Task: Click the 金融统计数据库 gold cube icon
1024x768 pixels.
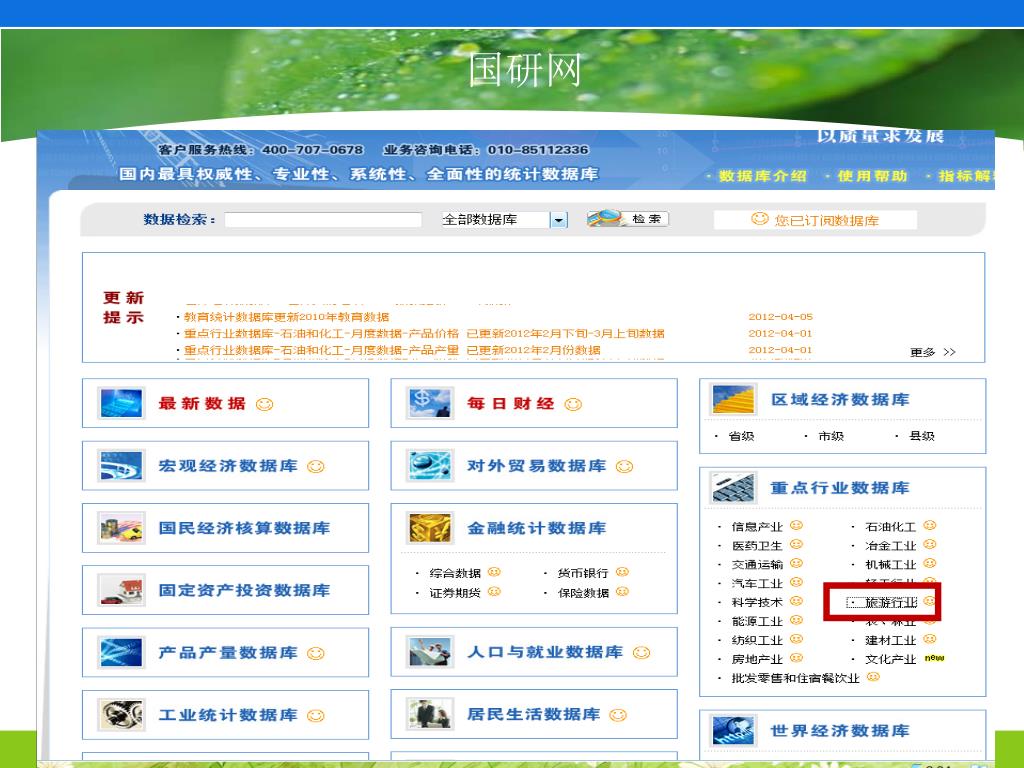Action: tap(429, 528)
